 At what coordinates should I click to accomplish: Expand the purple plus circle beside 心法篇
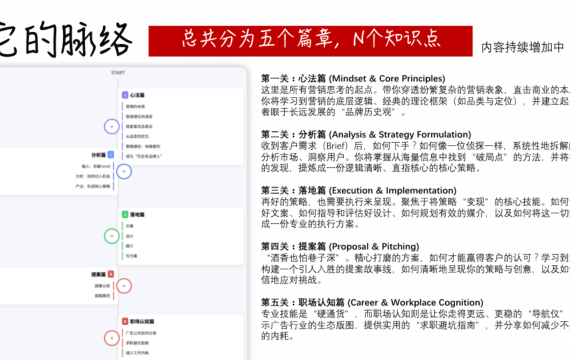(112, 127)
